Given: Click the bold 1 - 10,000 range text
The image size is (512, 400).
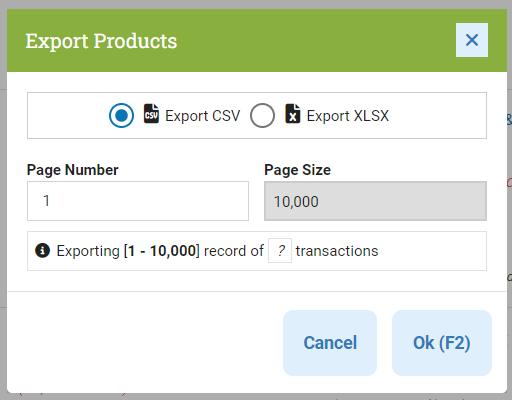Looking at the screenshot, I should click(x=162, y=251).
